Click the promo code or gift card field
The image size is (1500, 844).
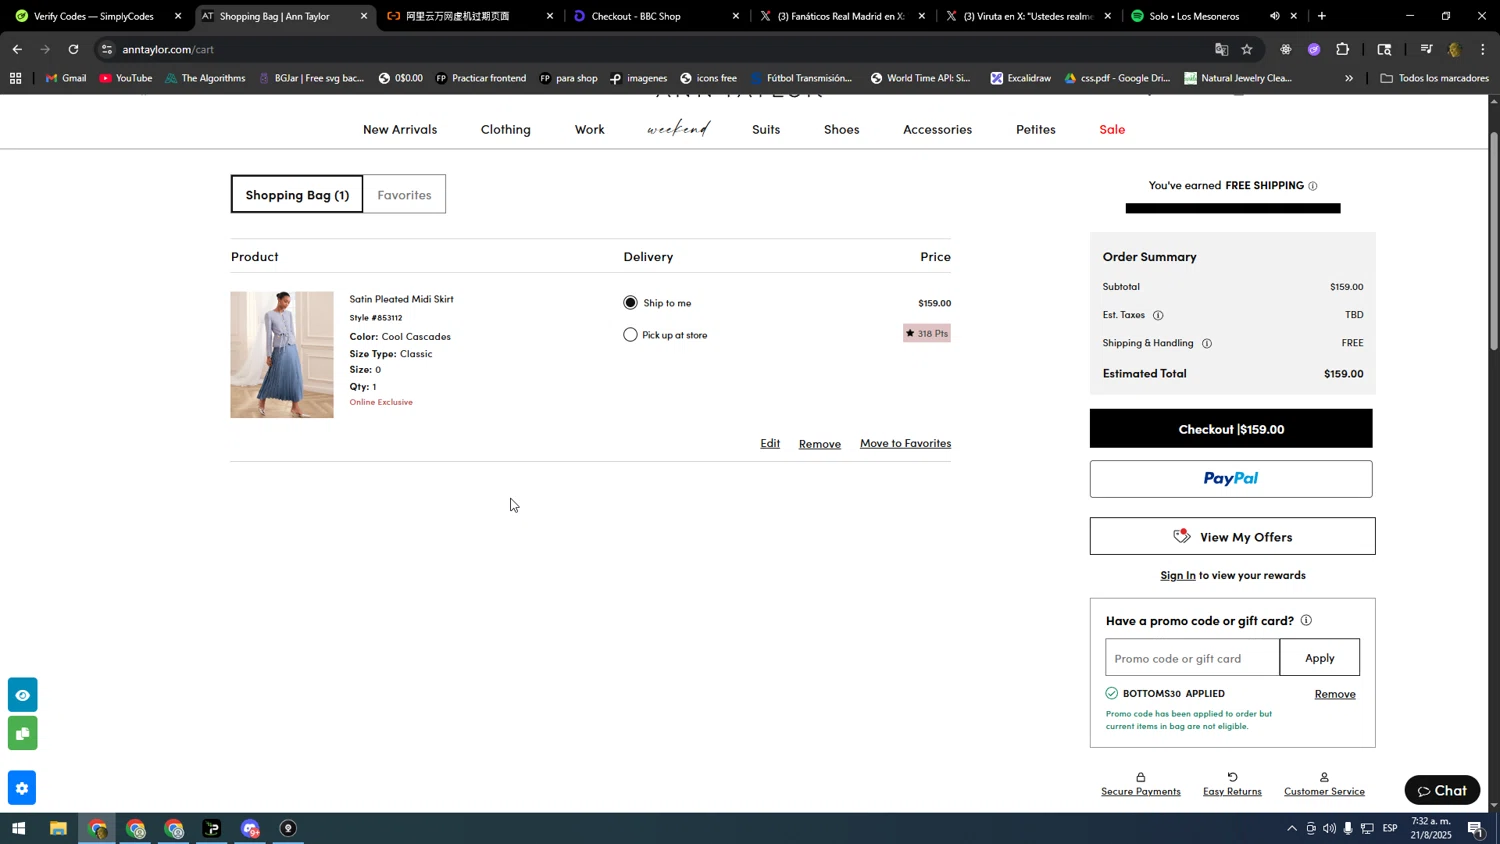coord(1192,658)
